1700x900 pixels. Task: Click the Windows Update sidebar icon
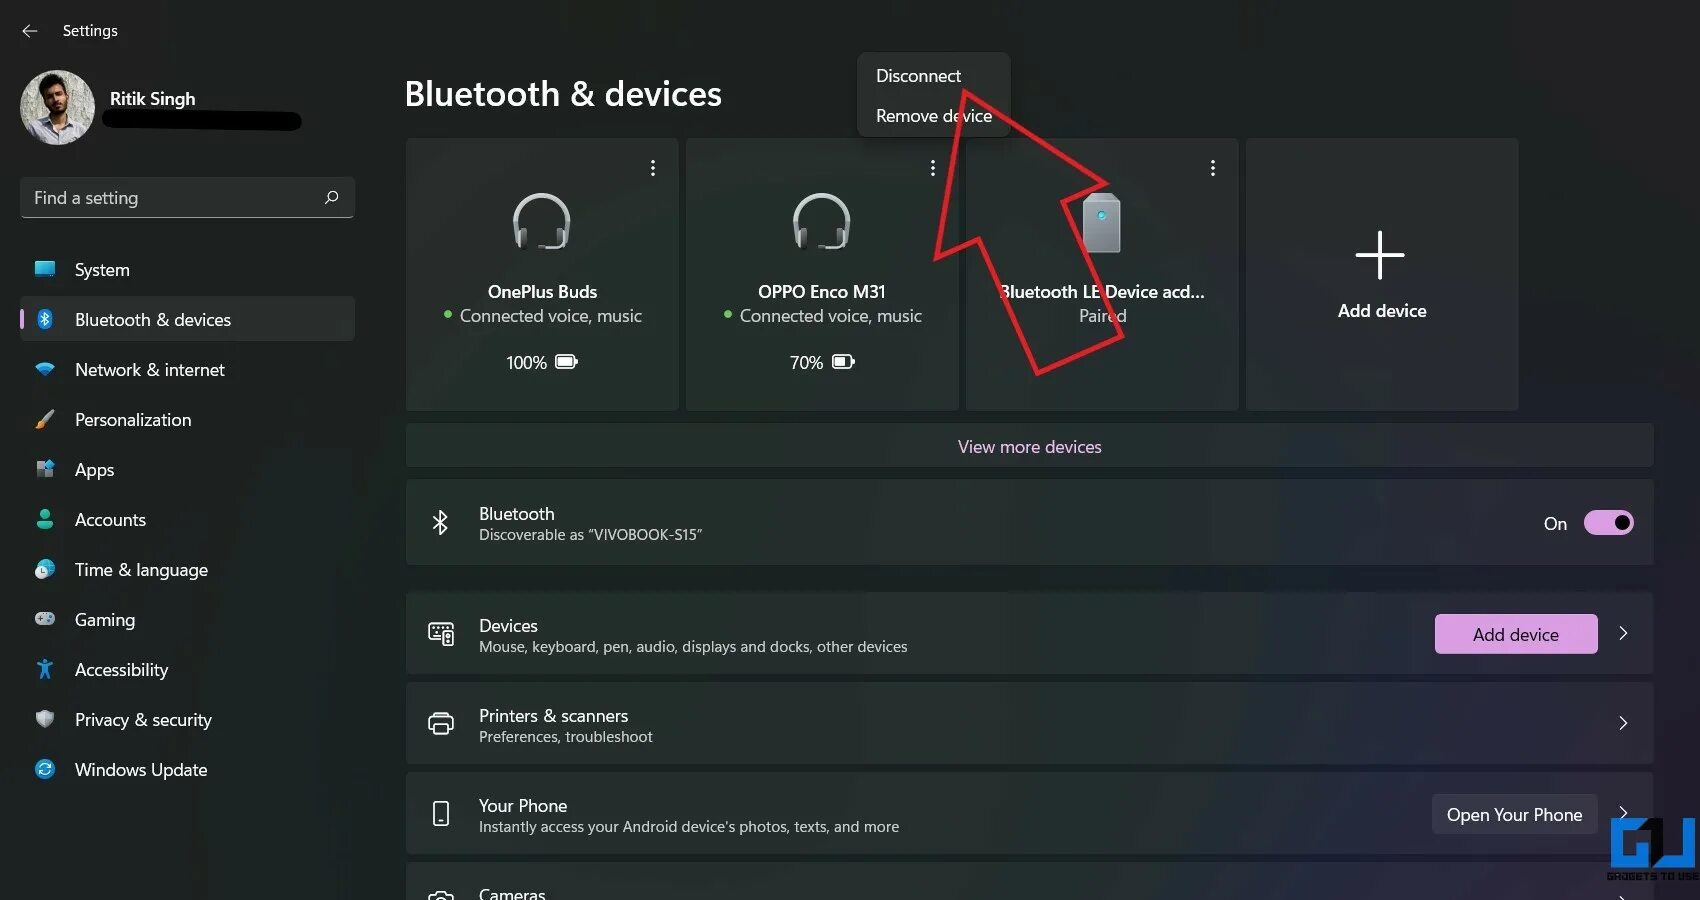click(x=45, y=769)
